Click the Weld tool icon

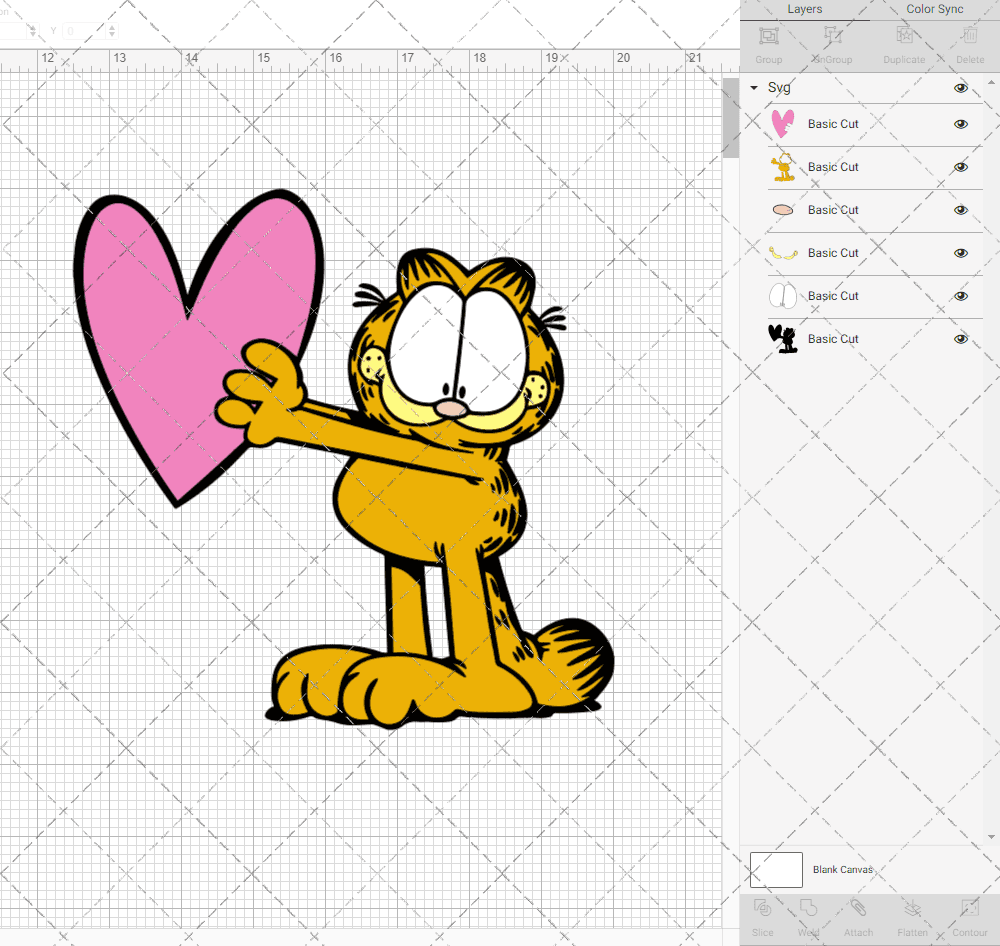click(x=808, y=908)
